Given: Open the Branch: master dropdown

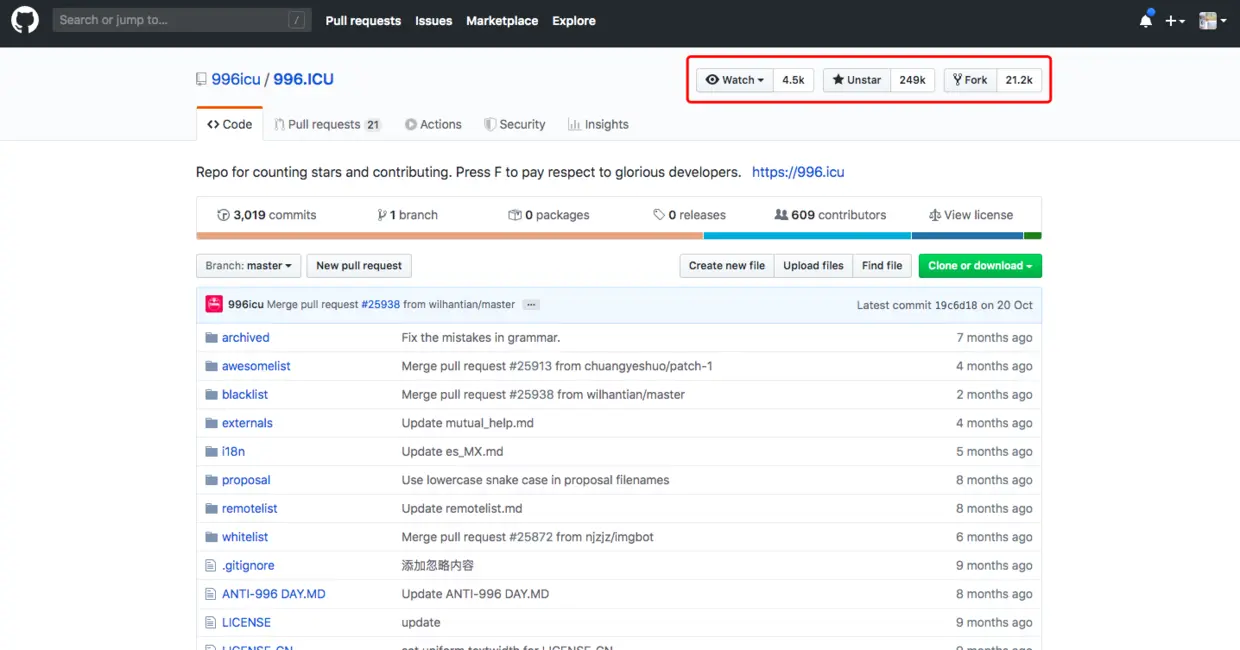Looking at the screenshot, I should coord(248,266).
